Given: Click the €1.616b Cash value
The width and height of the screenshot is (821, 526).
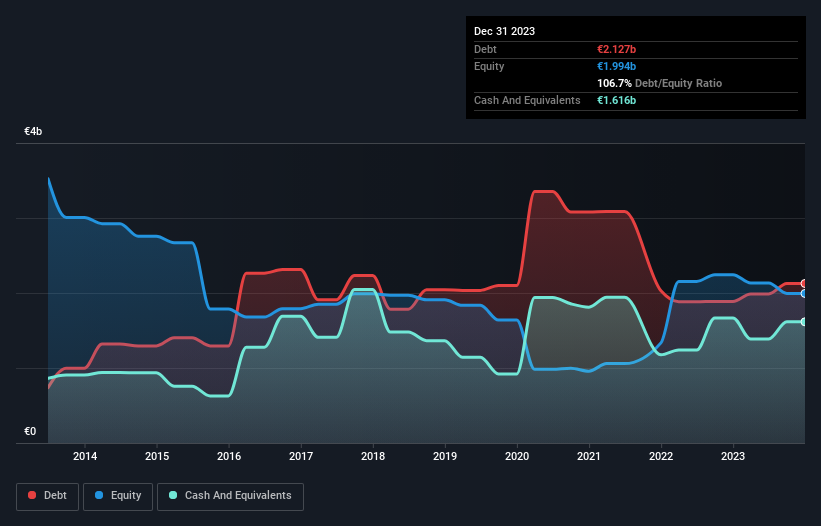Looking at the screenshot, I should point(616,100).
